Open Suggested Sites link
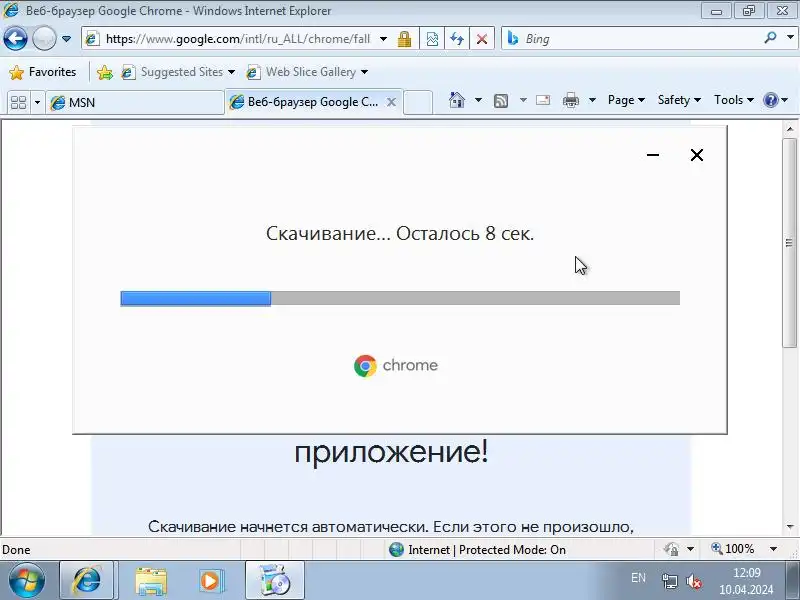 point(178,72)
